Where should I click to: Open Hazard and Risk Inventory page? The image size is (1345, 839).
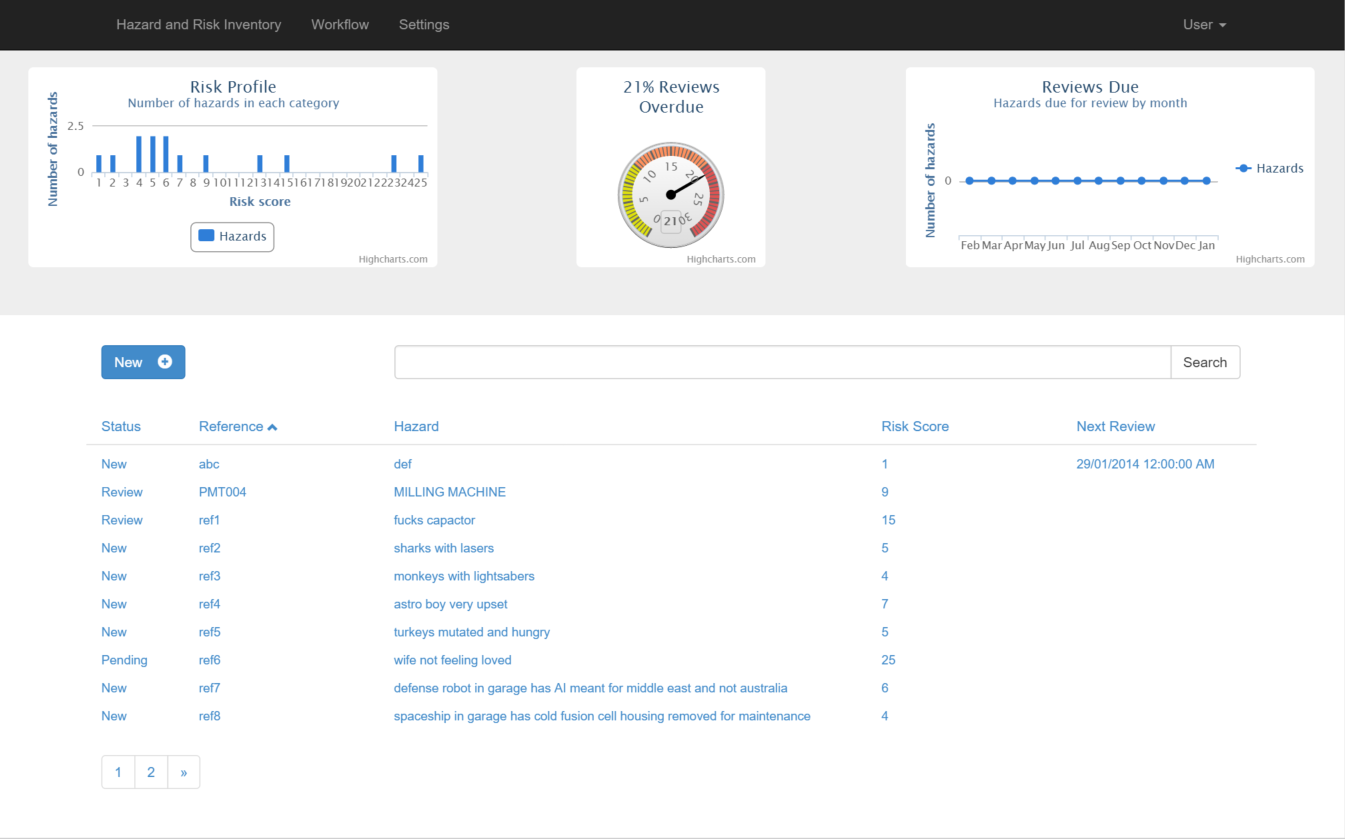pos(198,25)
